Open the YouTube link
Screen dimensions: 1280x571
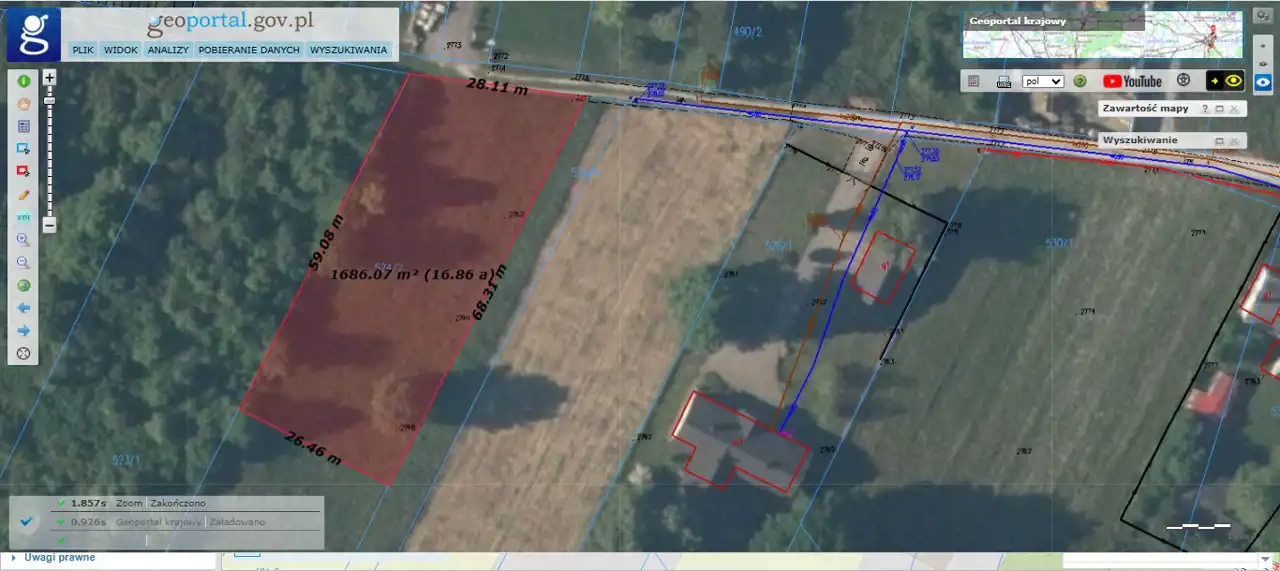pyautogui.click(x=1132, y=81)
